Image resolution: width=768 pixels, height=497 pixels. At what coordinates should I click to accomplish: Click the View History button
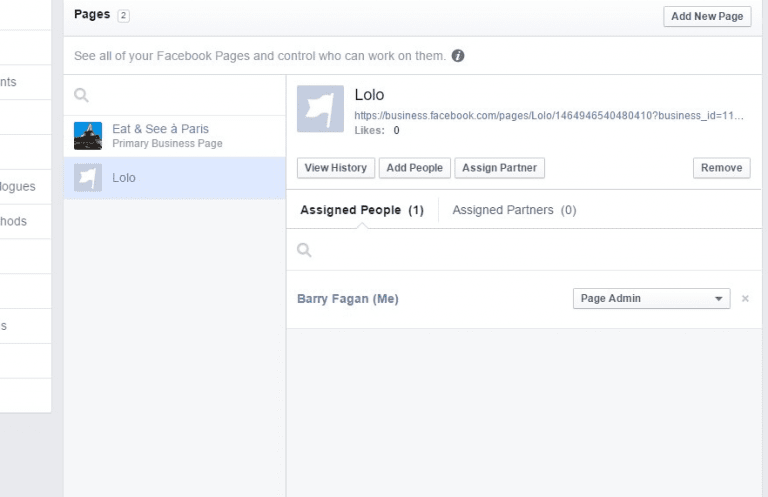(336, 168)
